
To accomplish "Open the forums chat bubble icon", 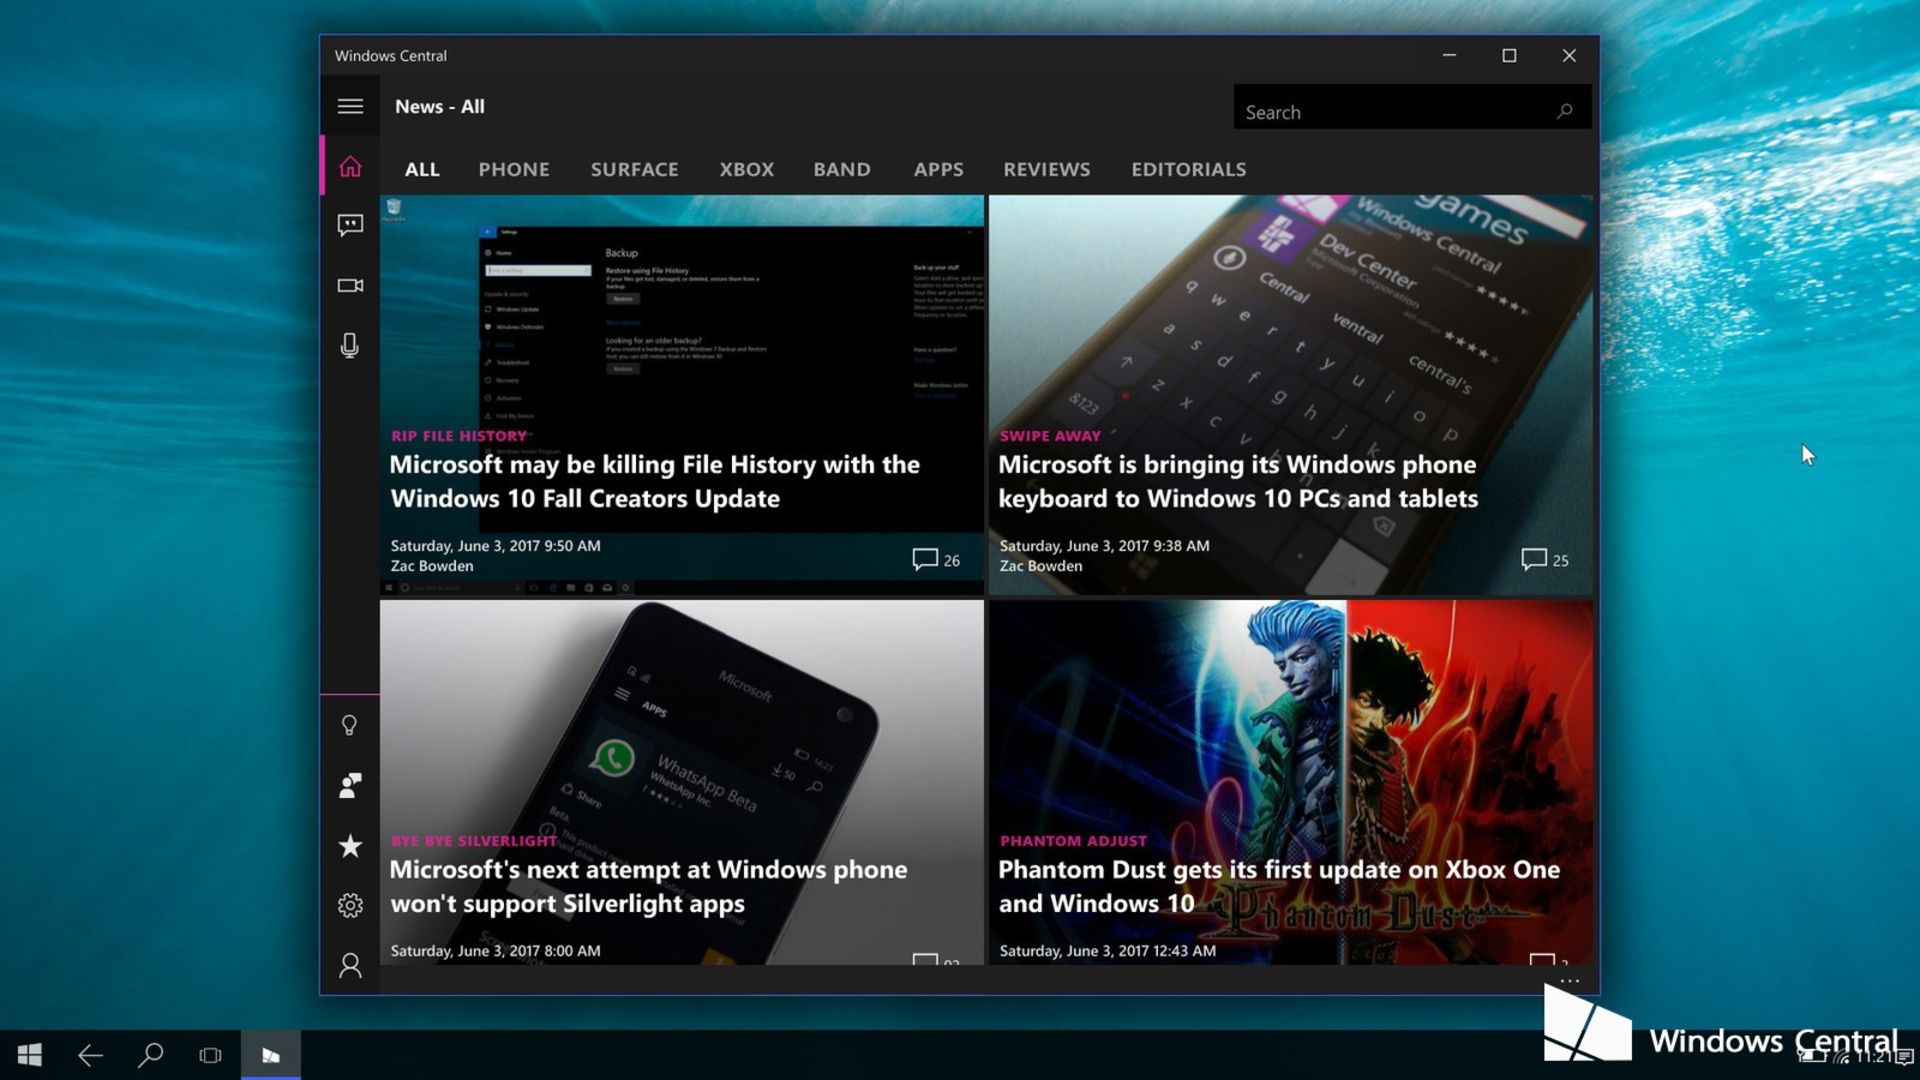I will (350, 225).
